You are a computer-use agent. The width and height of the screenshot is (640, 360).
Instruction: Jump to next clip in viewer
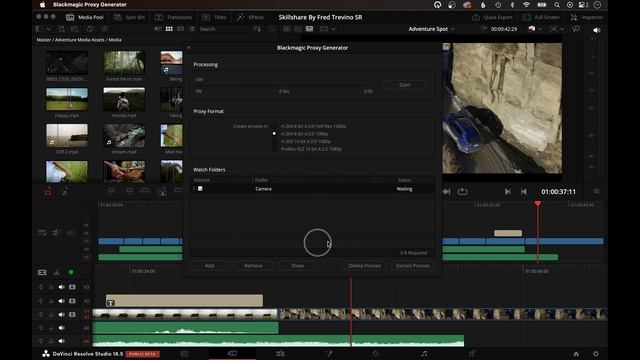coord(447,191)
